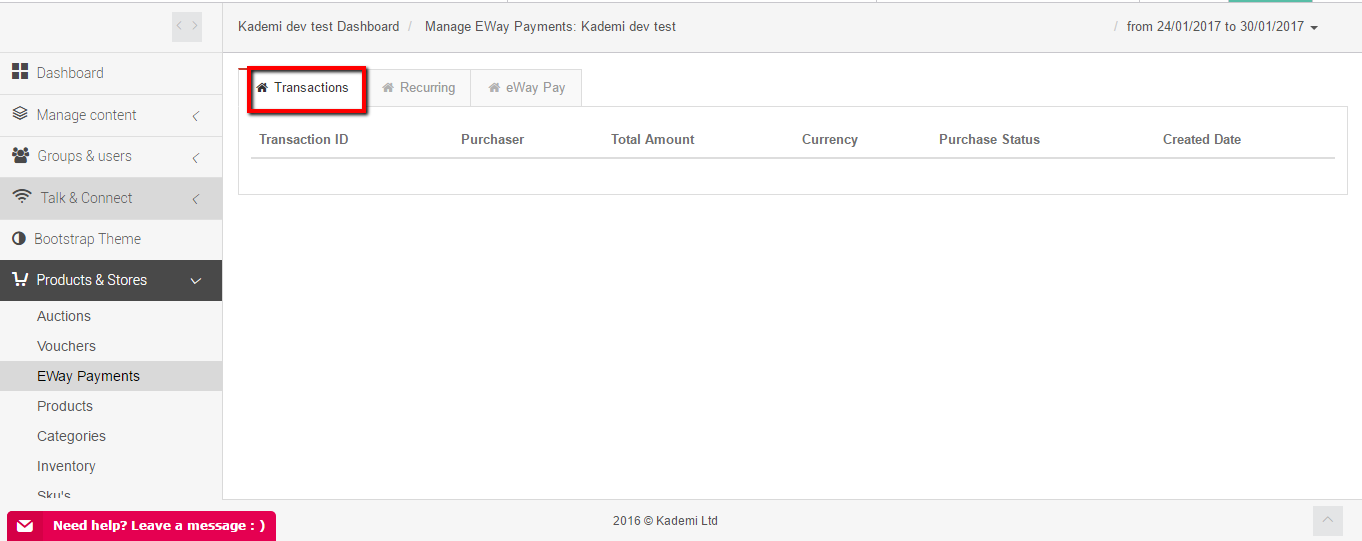Image resolution: width=1362 pixels, height=541 pixels.
Task: Click the Transaction ID column header
Action: point(303,140)
